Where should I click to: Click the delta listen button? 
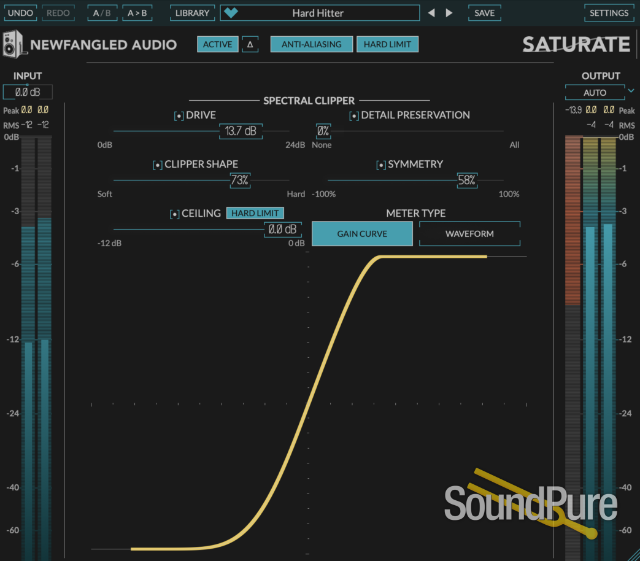tap(250, 44)
